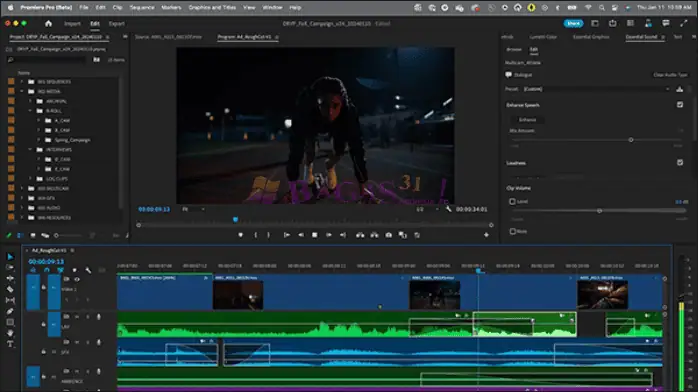
Task: Toggle Video 1 track eye visibility
Action: click(x=77, y=279)
